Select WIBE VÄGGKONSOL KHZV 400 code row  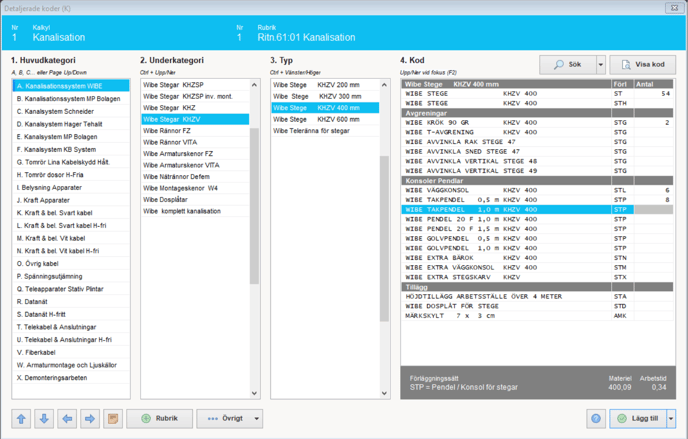tap(537, 190)
